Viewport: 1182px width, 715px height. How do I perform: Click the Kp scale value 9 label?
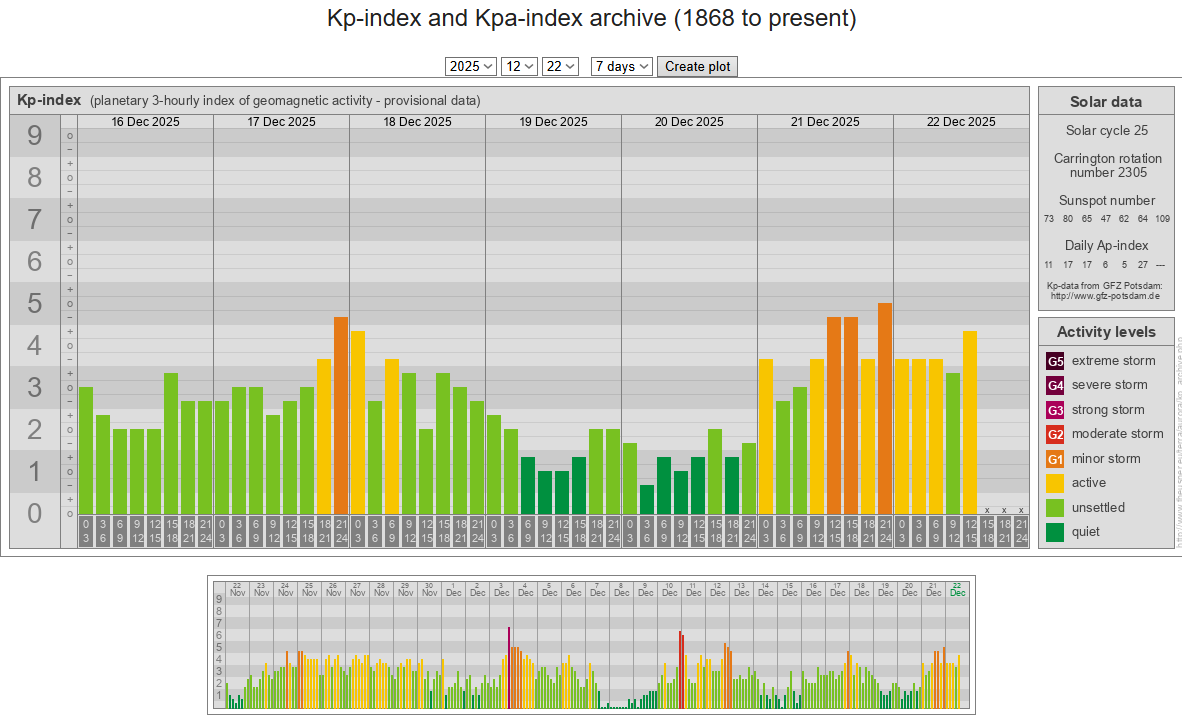point(35,136)
